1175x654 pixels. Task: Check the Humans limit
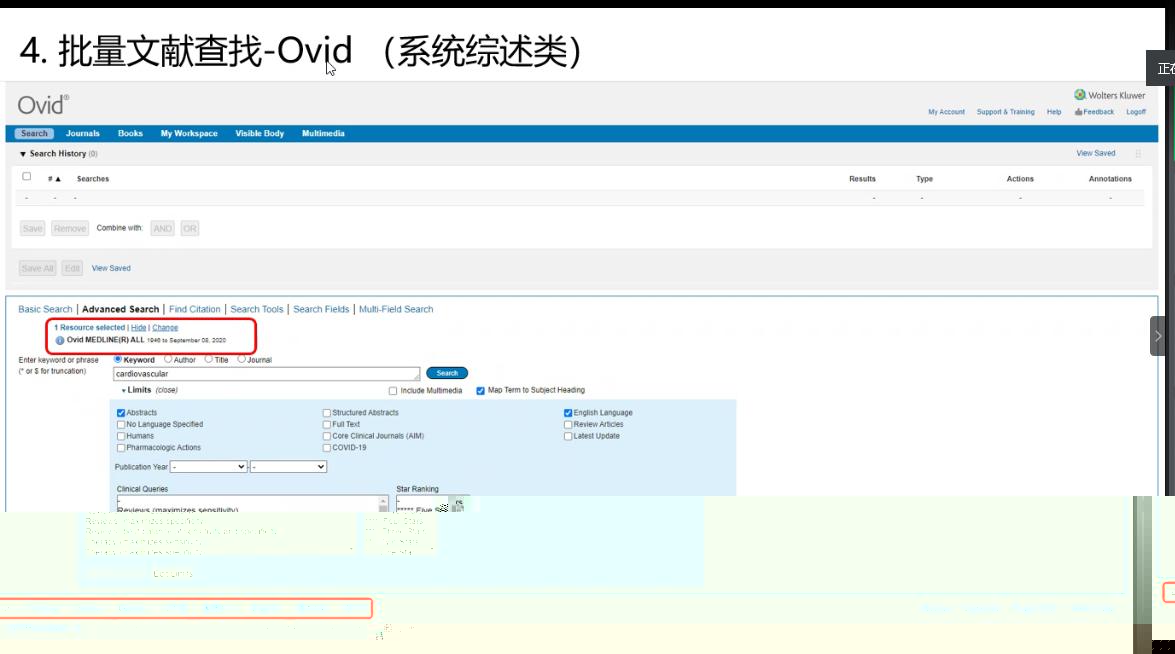(121, 436)
